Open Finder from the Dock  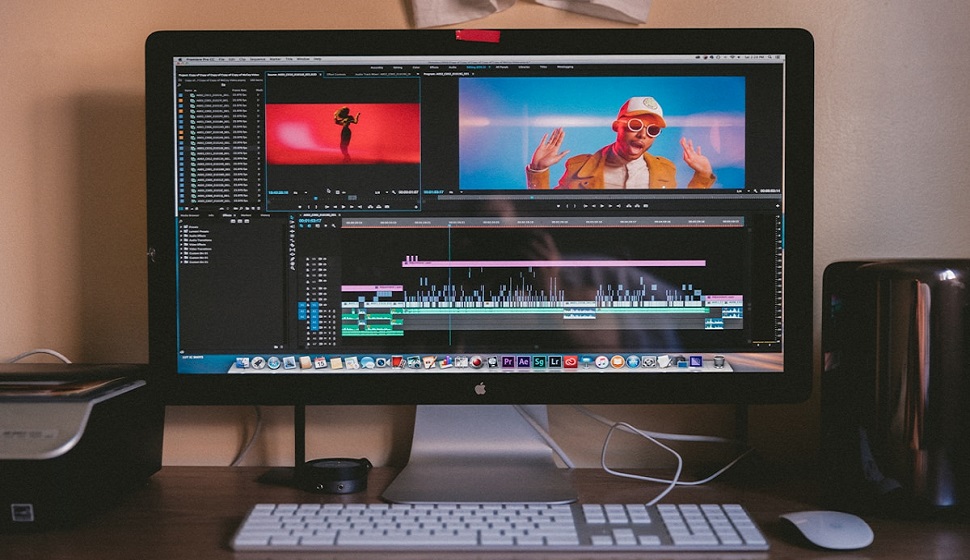[x=242, y=363]
